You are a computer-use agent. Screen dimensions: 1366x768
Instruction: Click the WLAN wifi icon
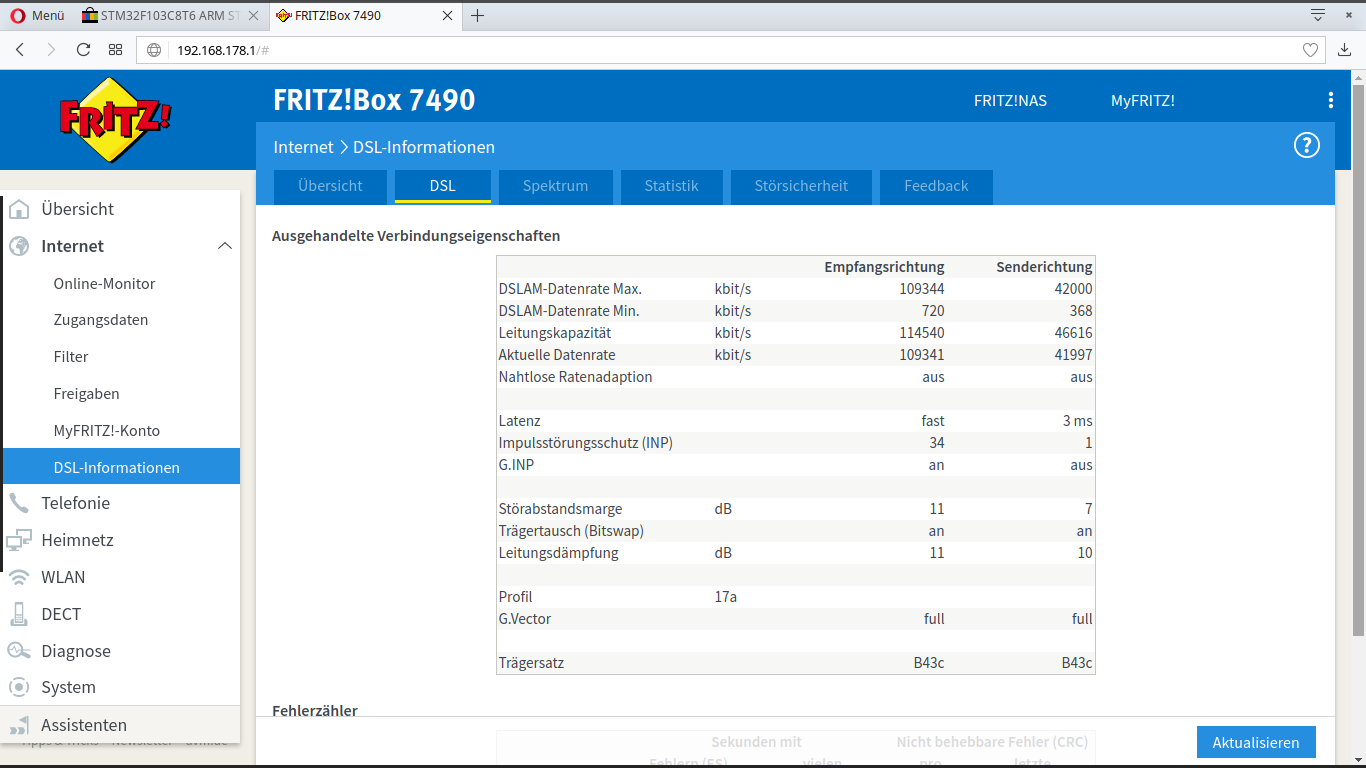point(19,577)
